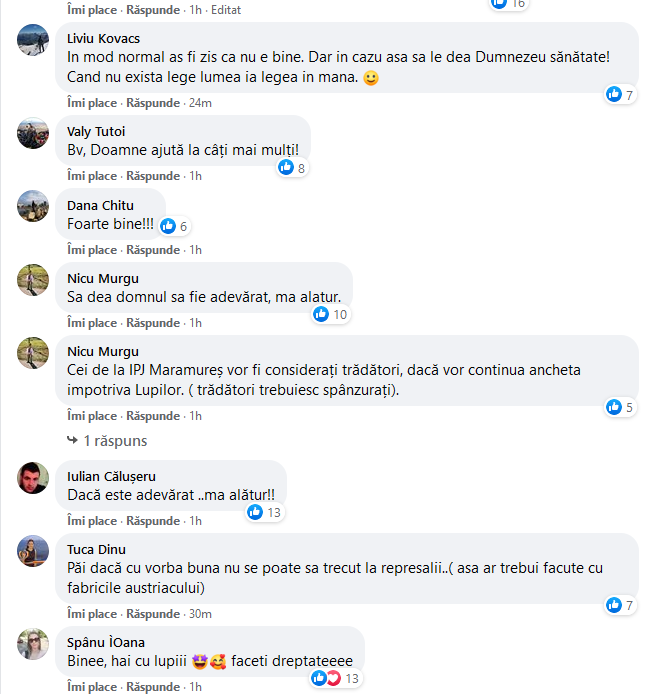The height and width of the screenshot is (694, 660).
Task: Click like reaction icon on Dana Chitu comment
Action: 168,226
